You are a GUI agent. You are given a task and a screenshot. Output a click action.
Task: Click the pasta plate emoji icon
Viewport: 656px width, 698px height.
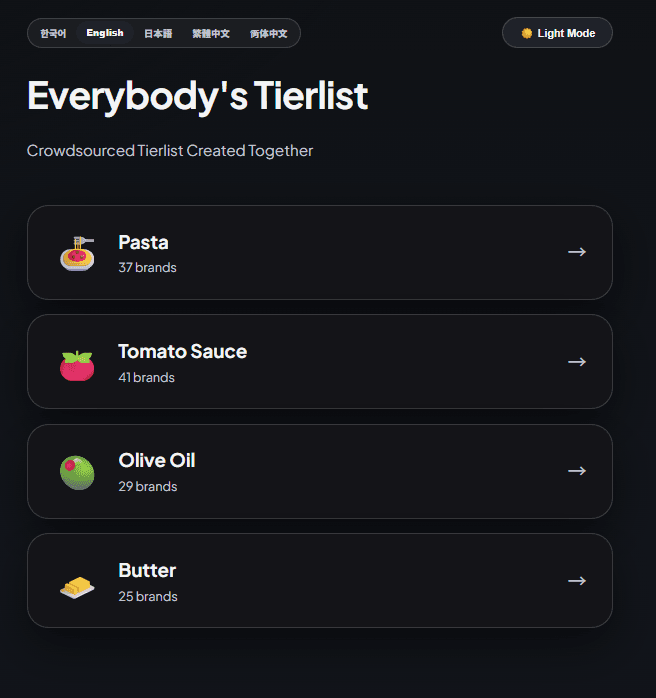click(77, 253)
